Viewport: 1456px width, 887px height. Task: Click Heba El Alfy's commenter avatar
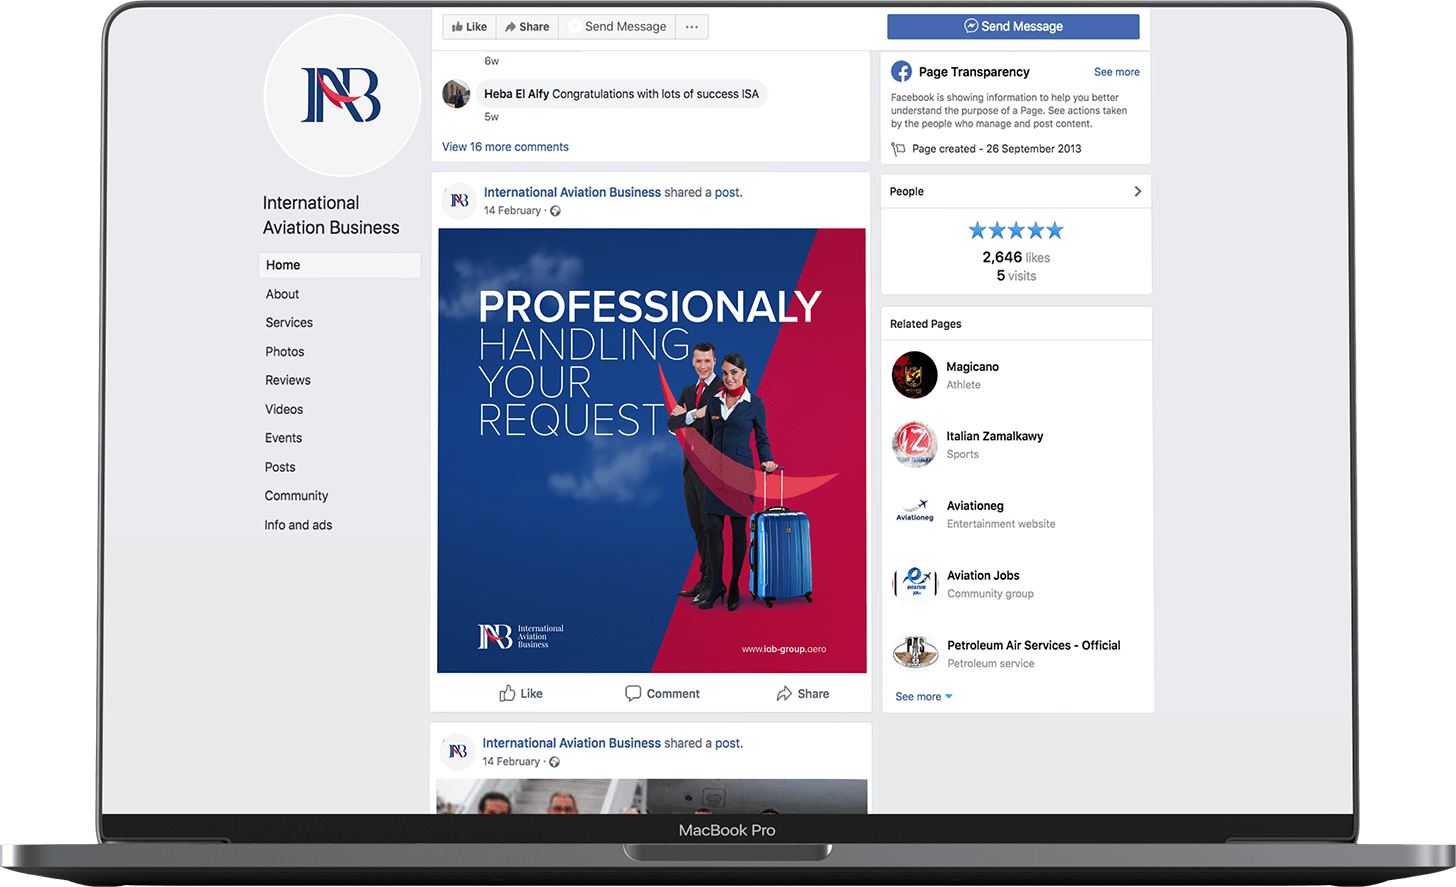456,94
